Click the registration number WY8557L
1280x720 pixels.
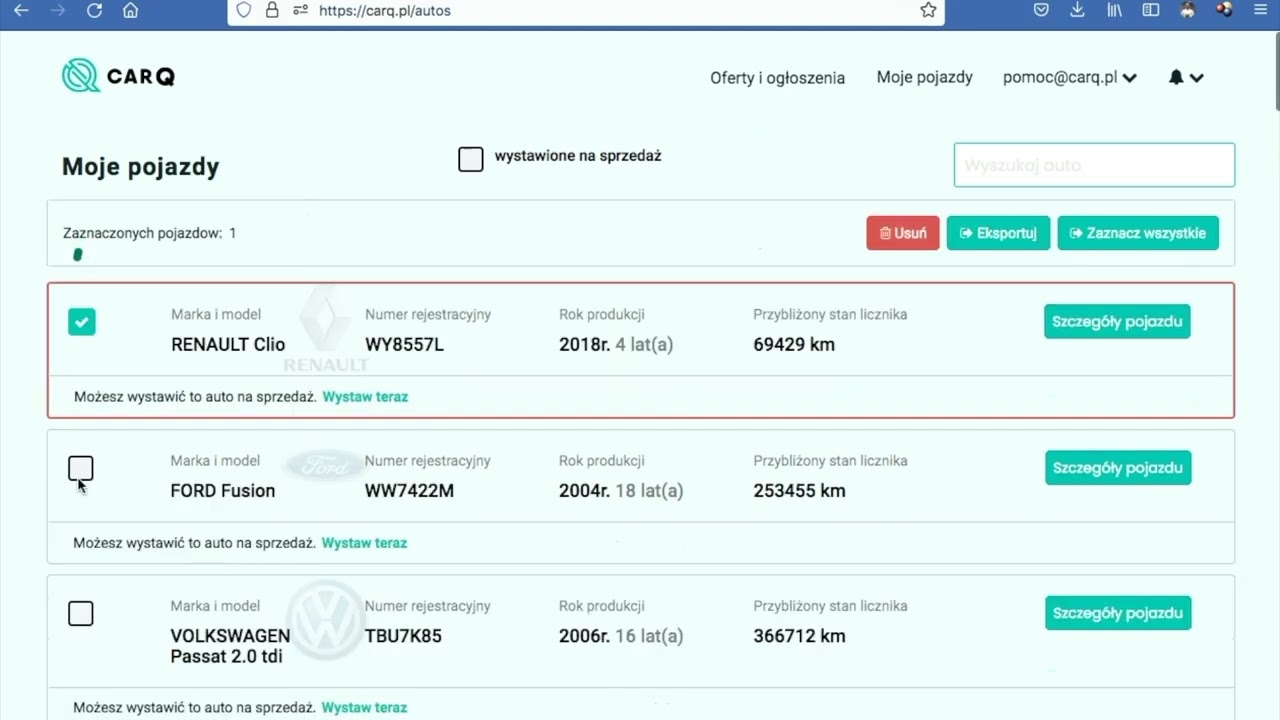tap(404, 345)
